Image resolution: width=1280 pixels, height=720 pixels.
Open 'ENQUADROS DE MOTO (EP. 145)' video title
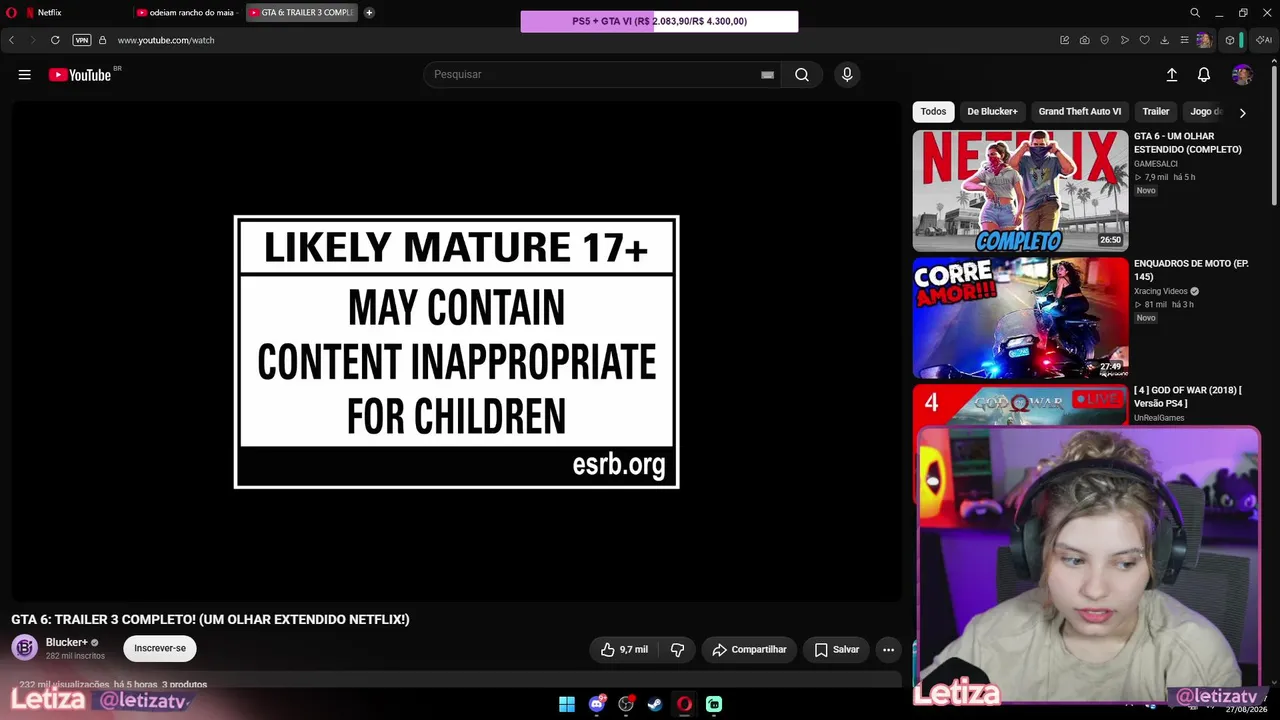(x=1191, y=270)
